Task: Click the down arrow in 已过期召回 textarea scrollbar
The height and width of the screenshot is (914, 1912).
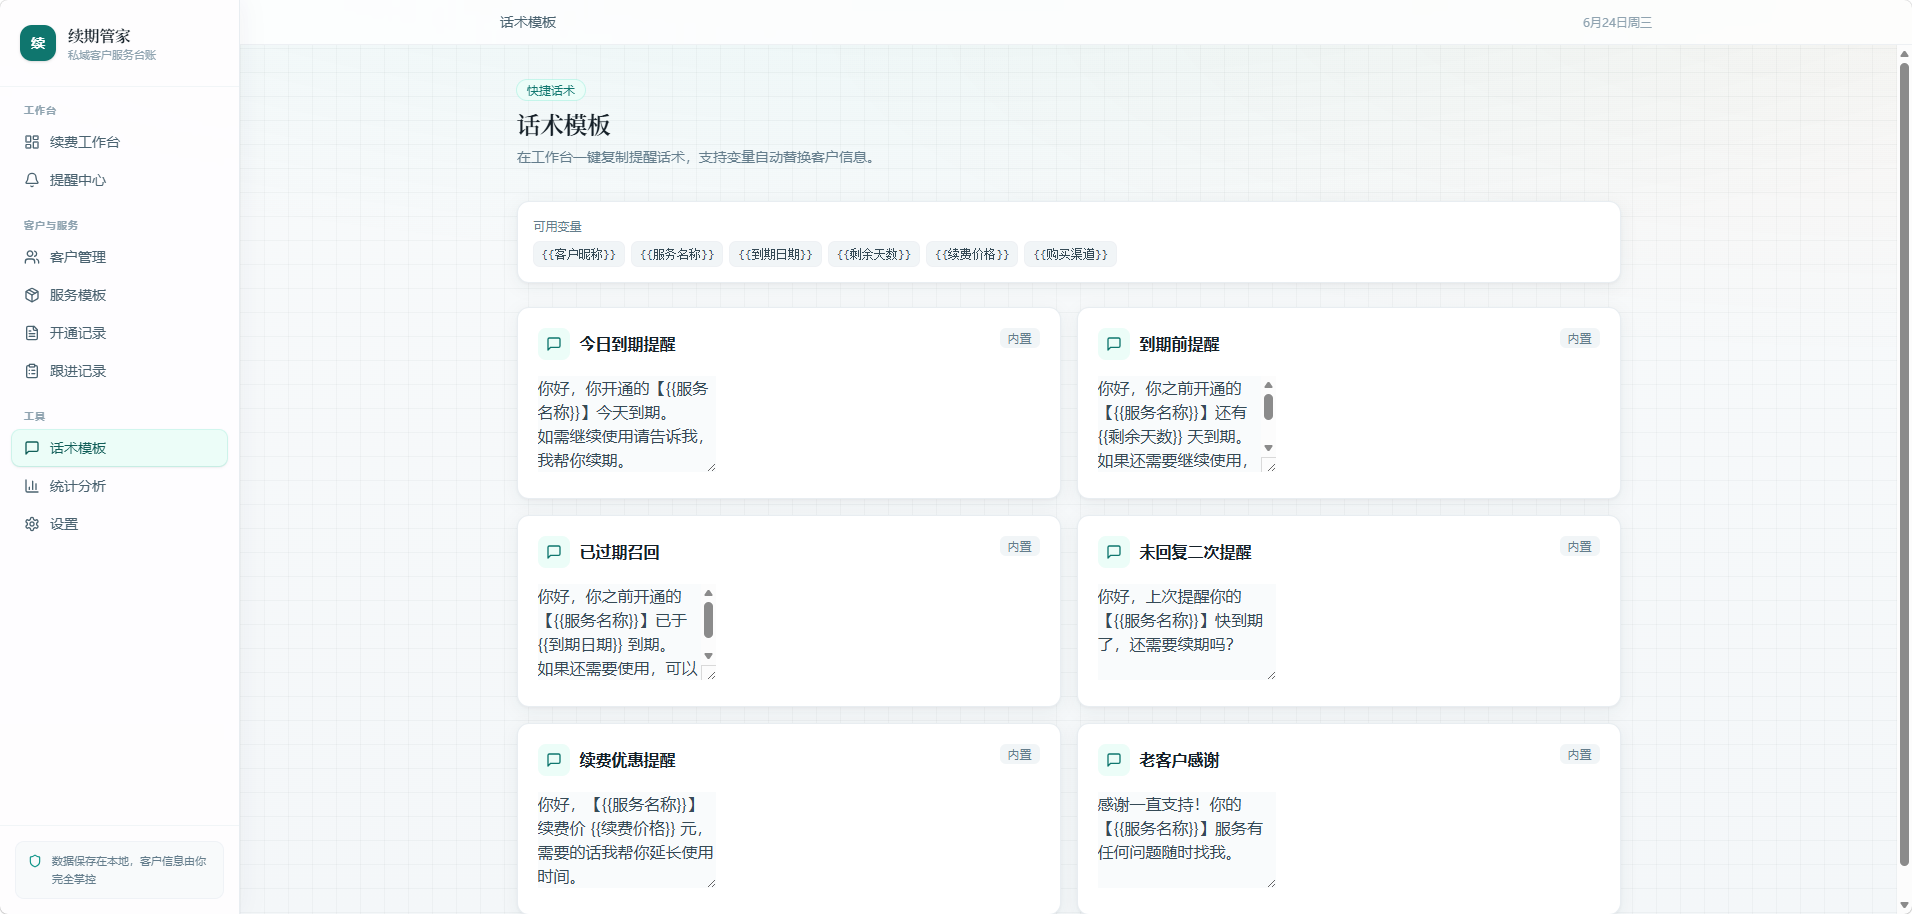Action: (708, 656)
